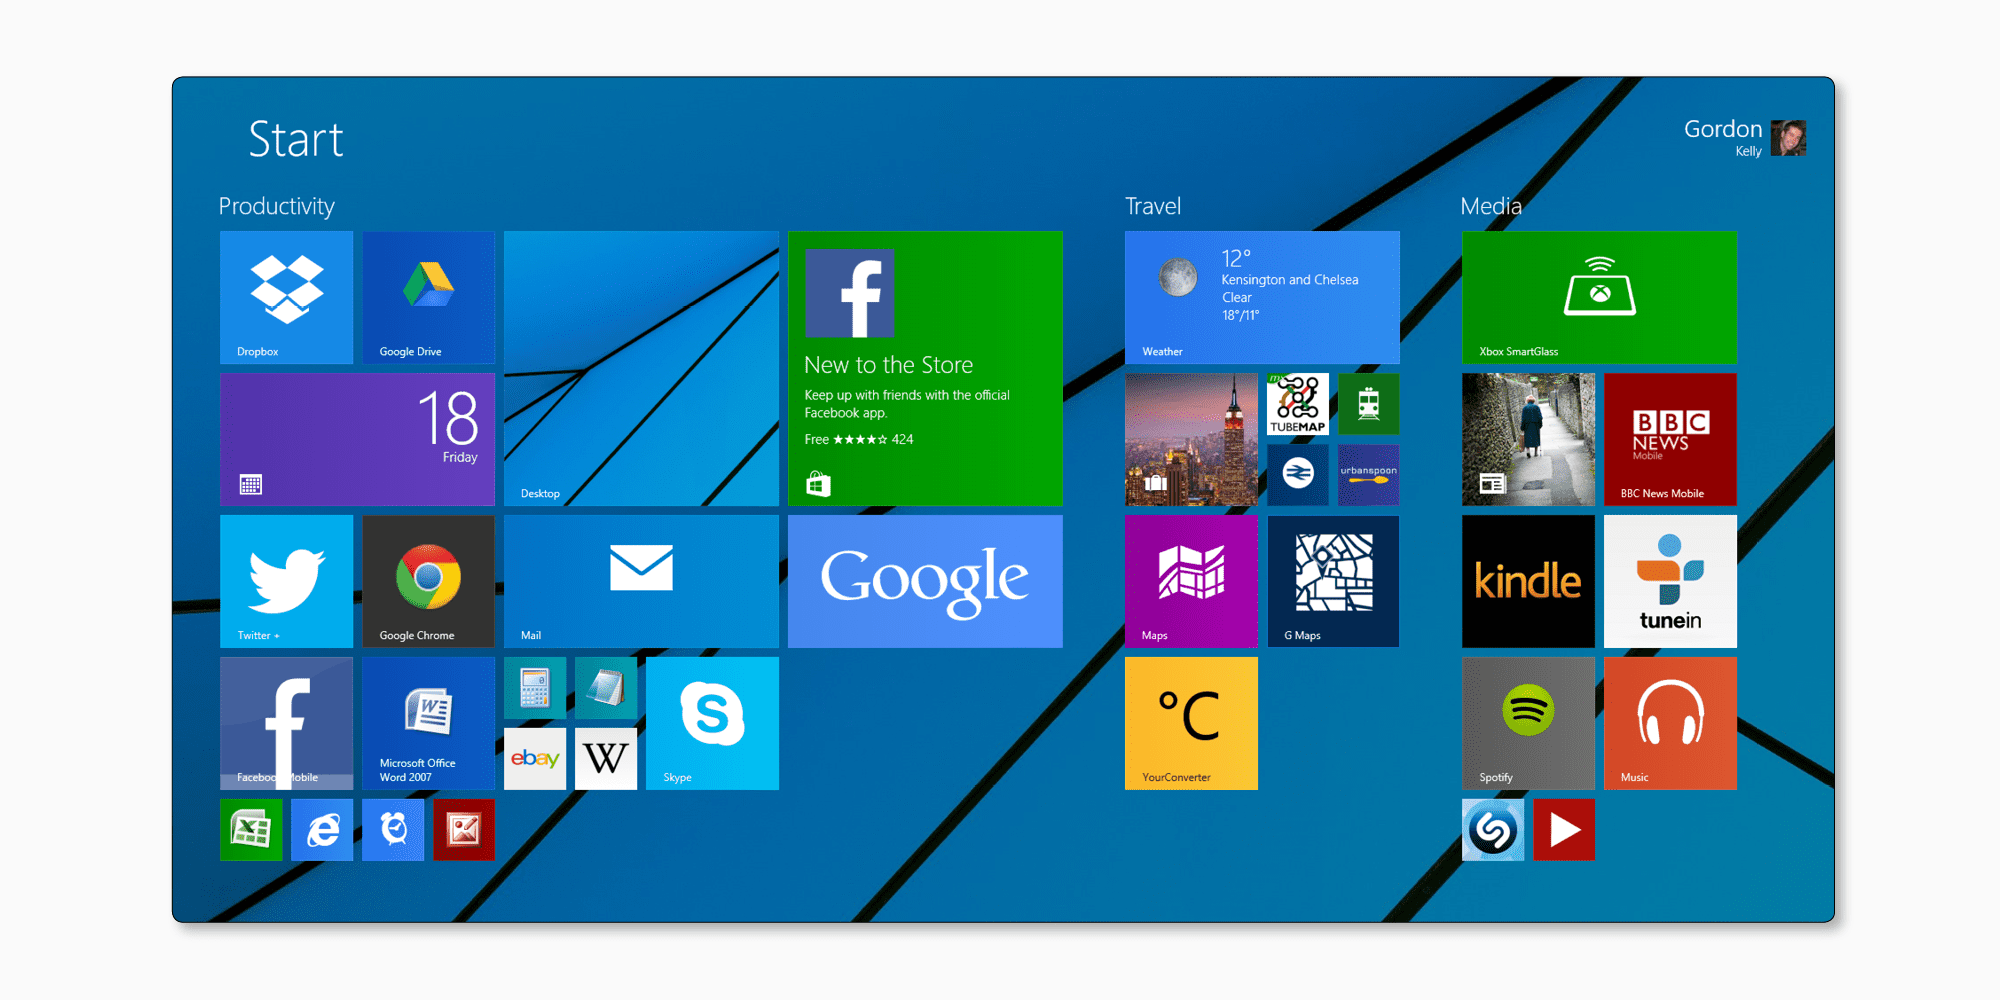This screenshot has height=1000, width=2000.
Task: Launch Xbox SmartGlass tile
Action: [1599, 297]
